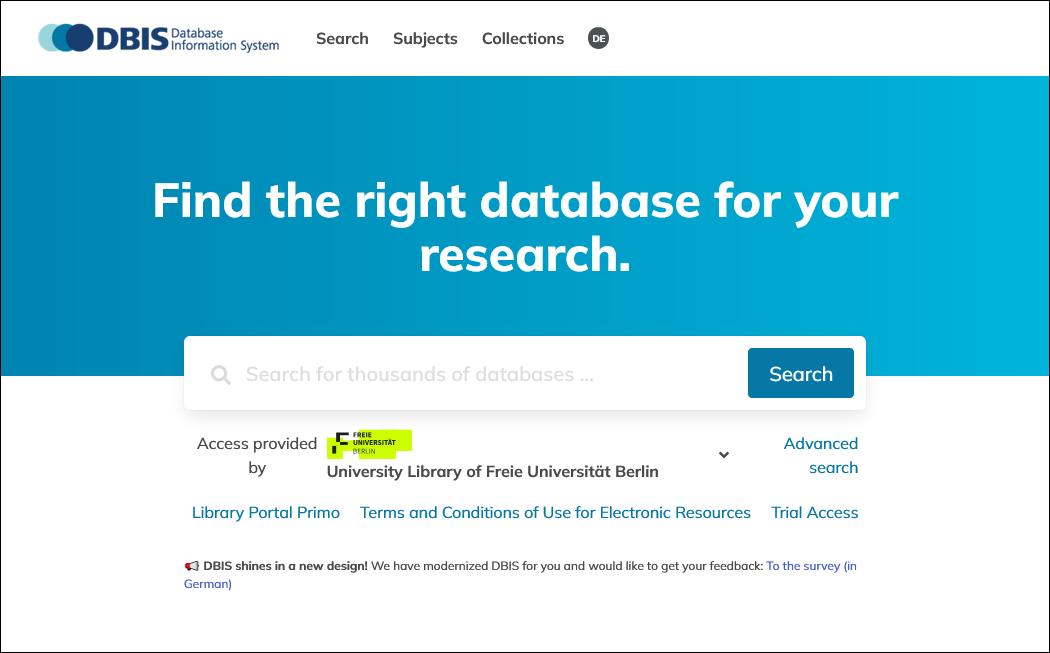Viewport: 1050px width, 653px height.
Task: Click the magnifying glass icon in search bar
Action: (x=221, y=375)
